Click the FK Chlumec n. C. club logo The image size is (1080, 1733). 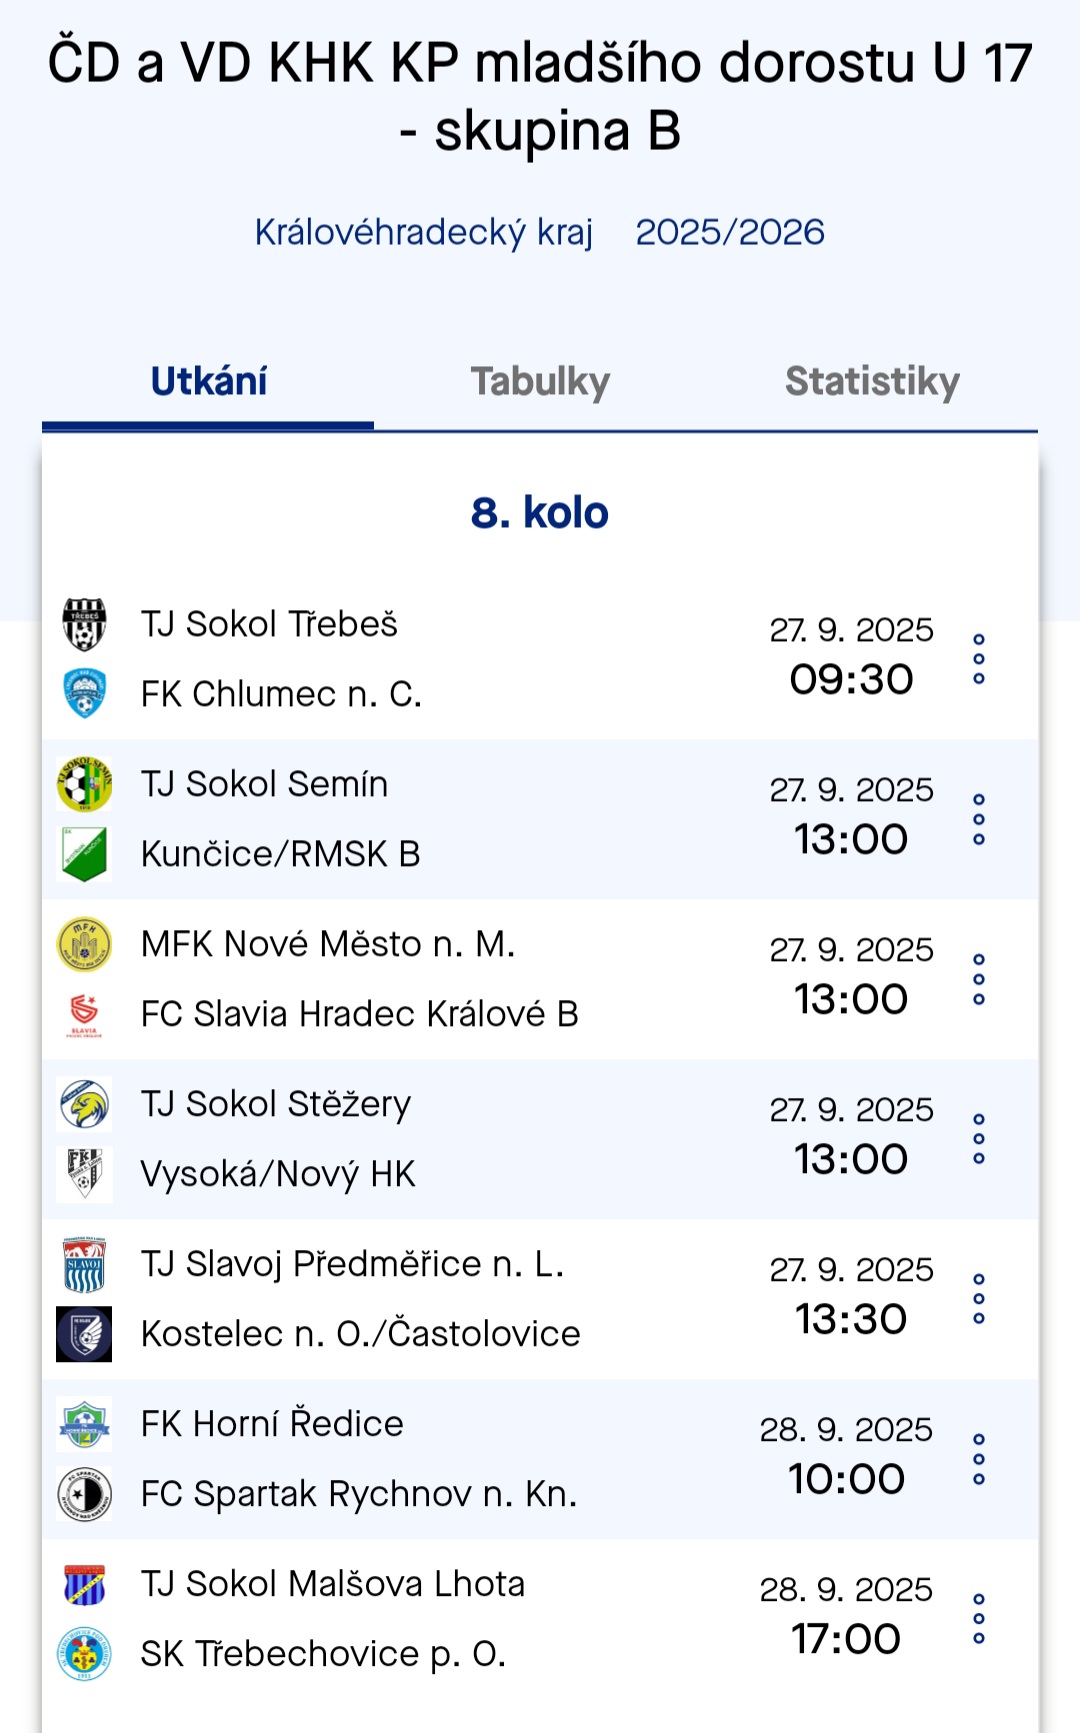coord(84,694)
